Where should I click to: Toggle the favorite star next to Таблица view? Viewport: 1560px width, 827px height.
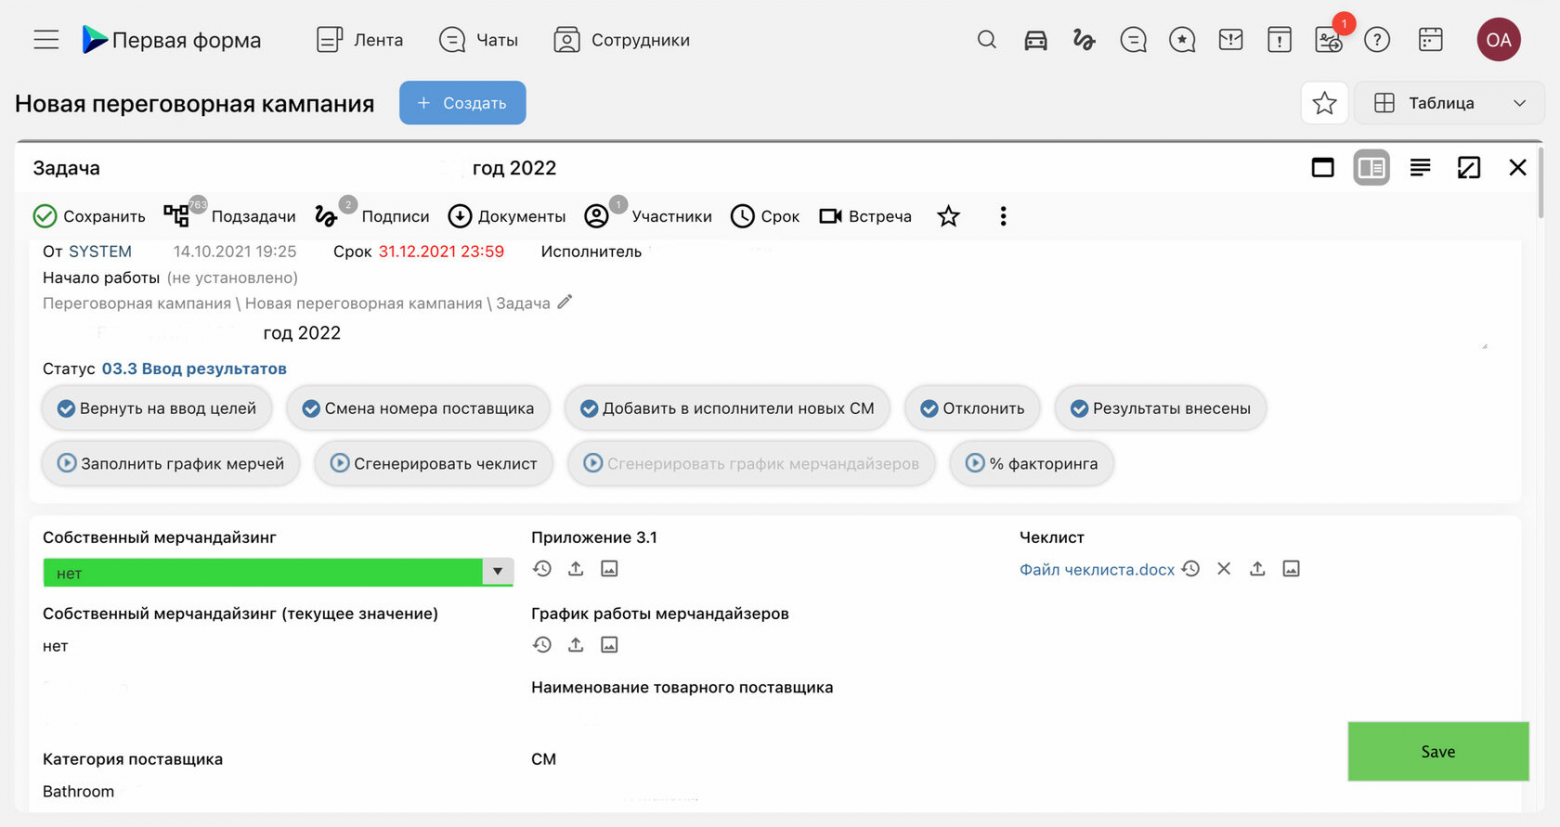click(1325, 102)
